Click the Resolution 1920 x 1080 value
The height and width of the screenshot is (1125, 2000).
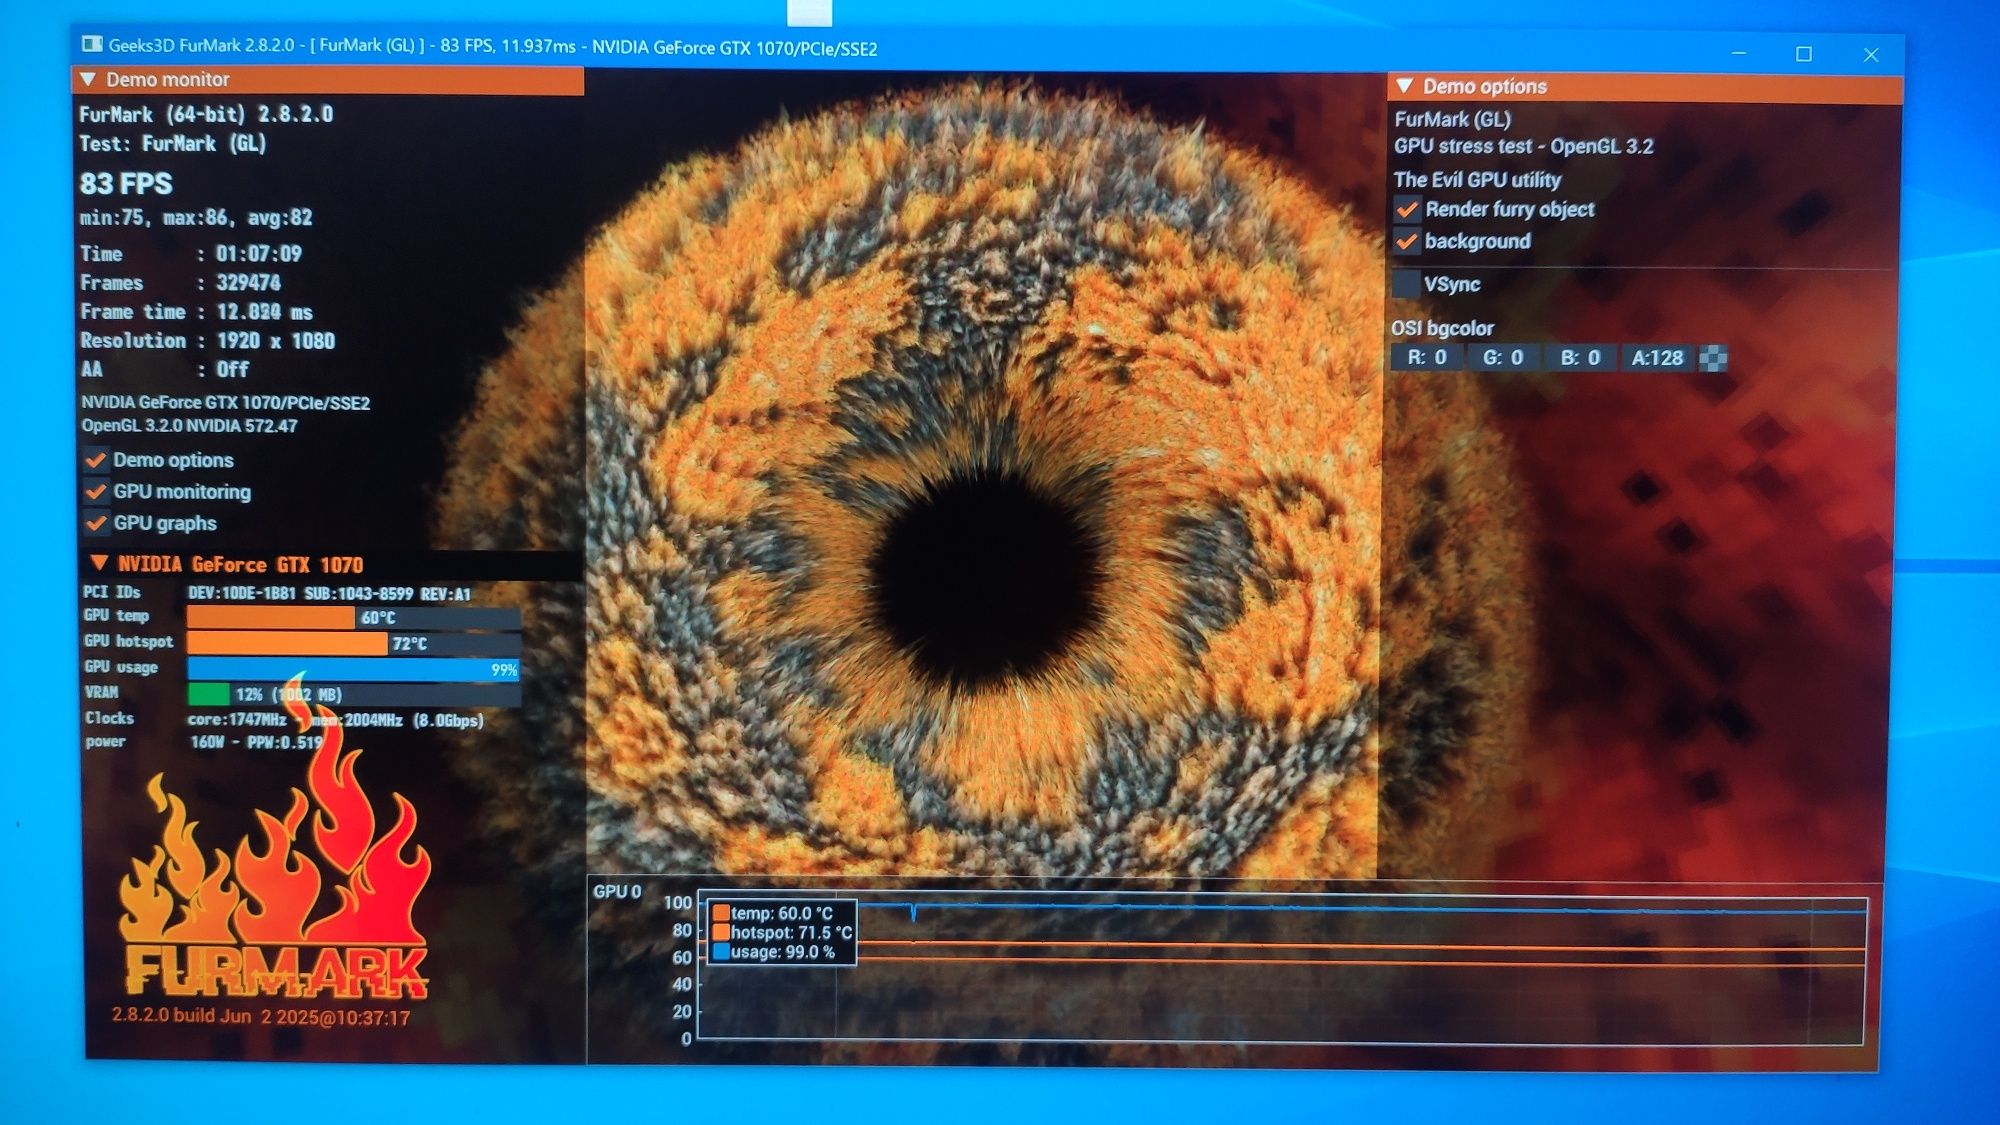point(276,341)
